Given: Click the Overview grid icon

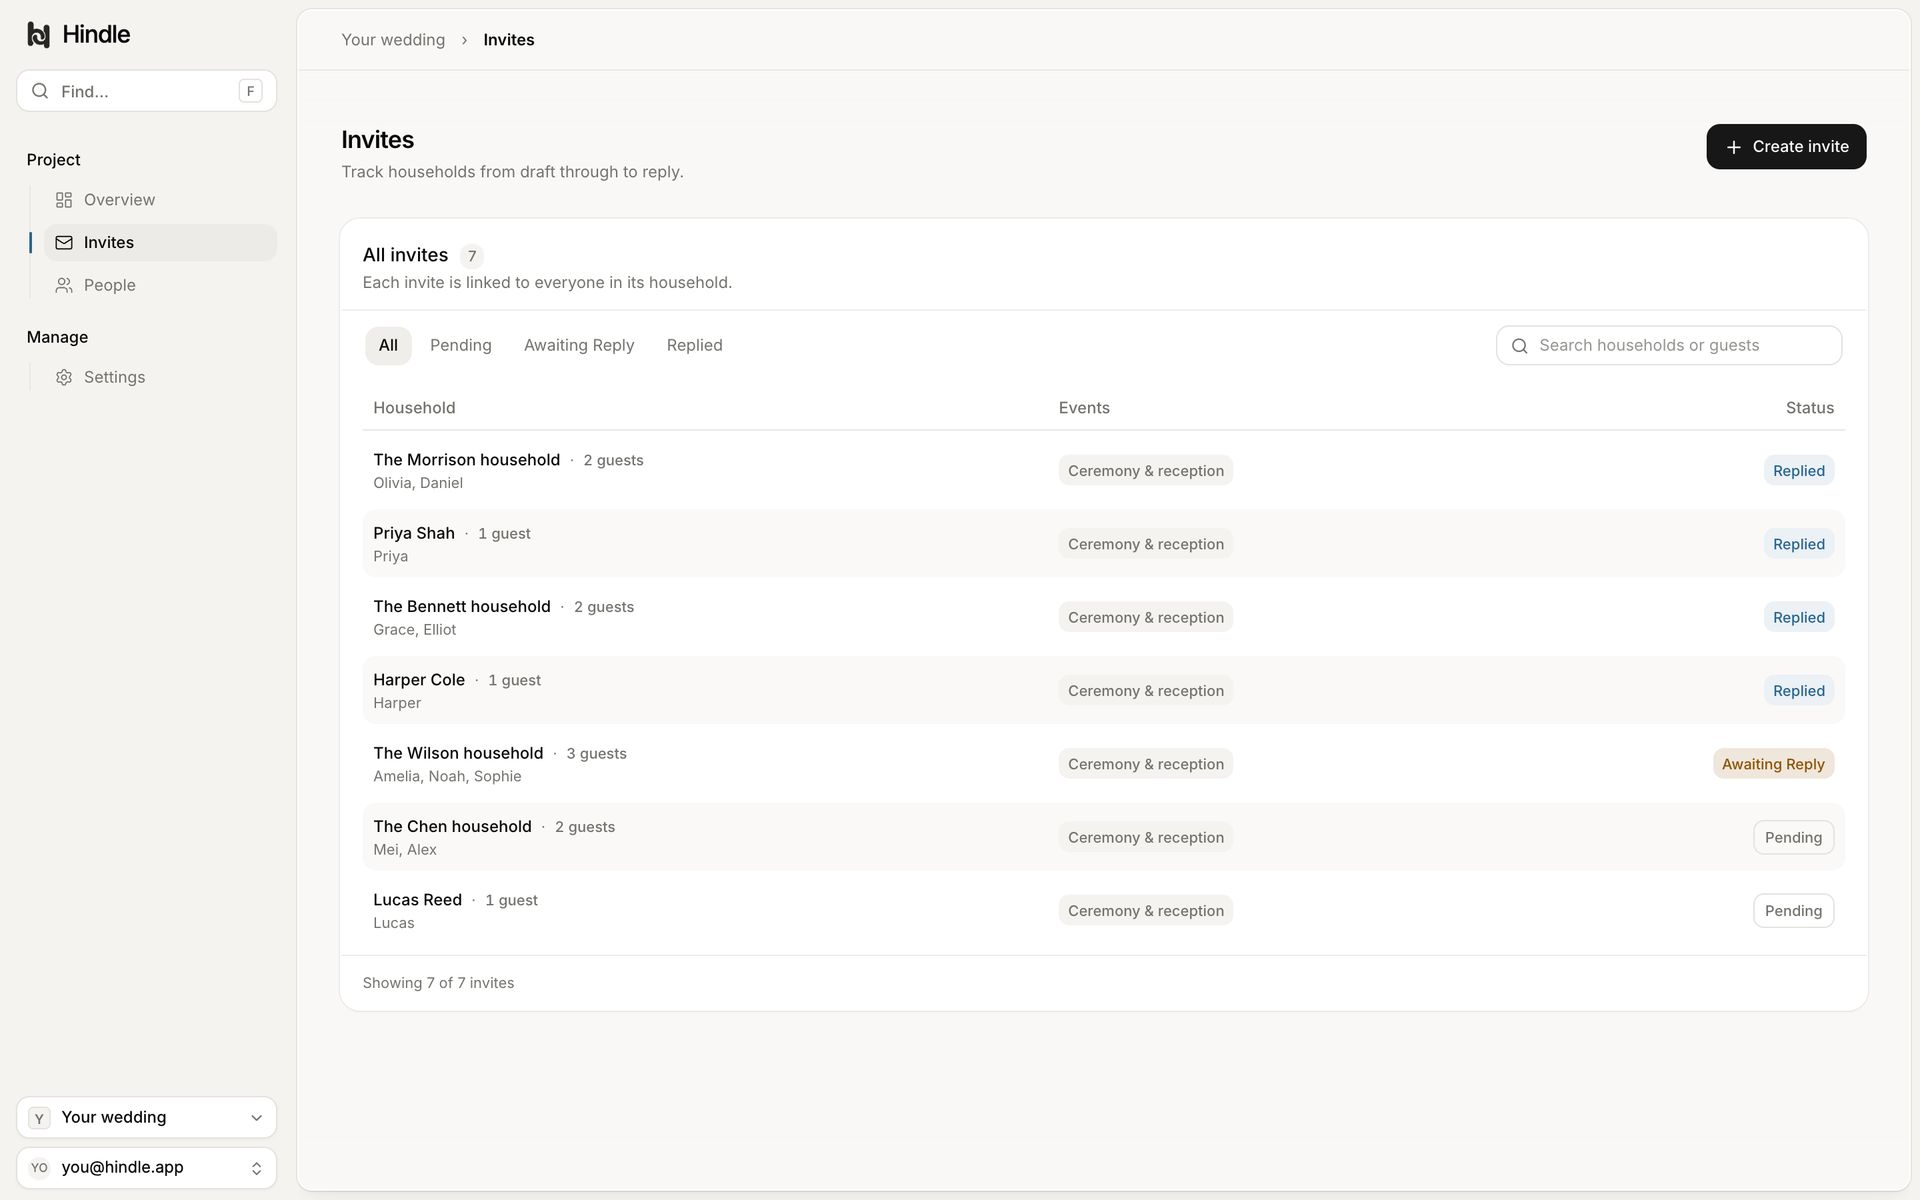Looking at the screenshot, I should point(64,200).
